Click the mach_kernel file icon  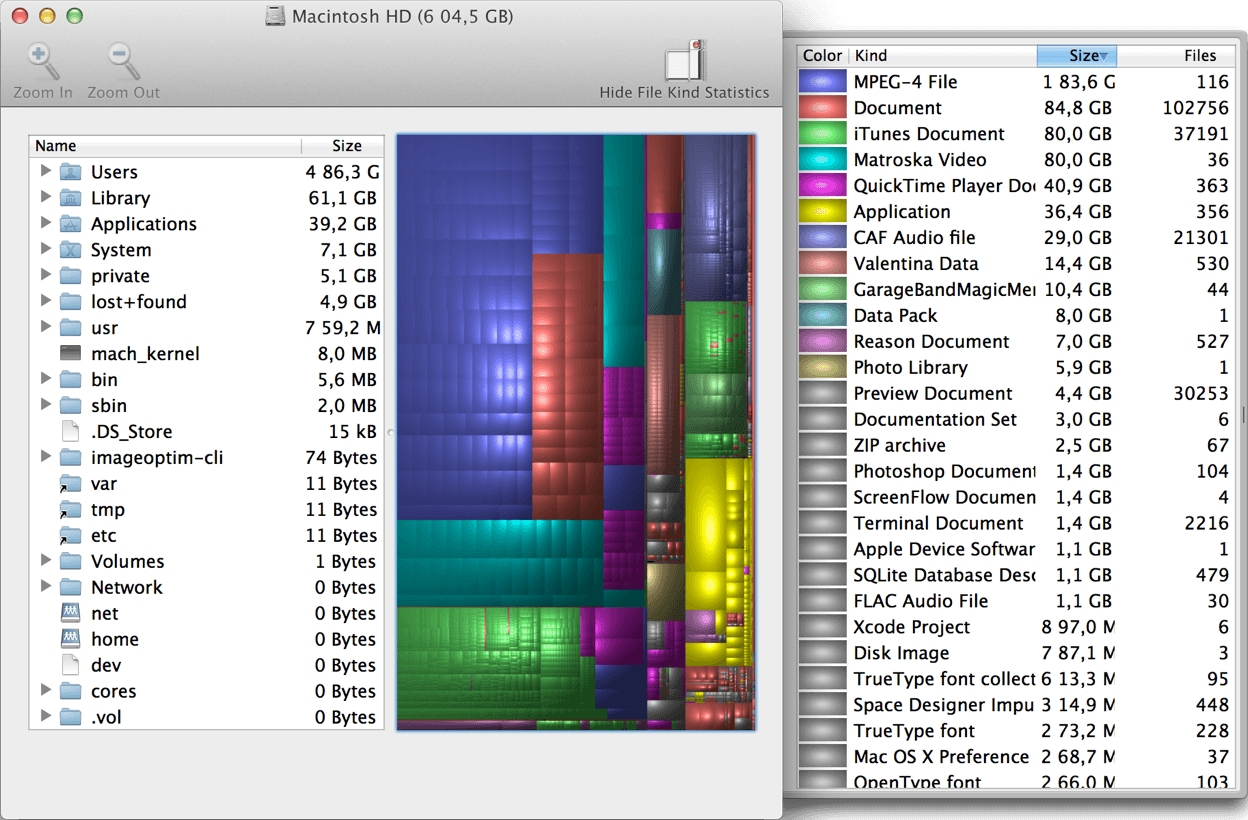70,354
